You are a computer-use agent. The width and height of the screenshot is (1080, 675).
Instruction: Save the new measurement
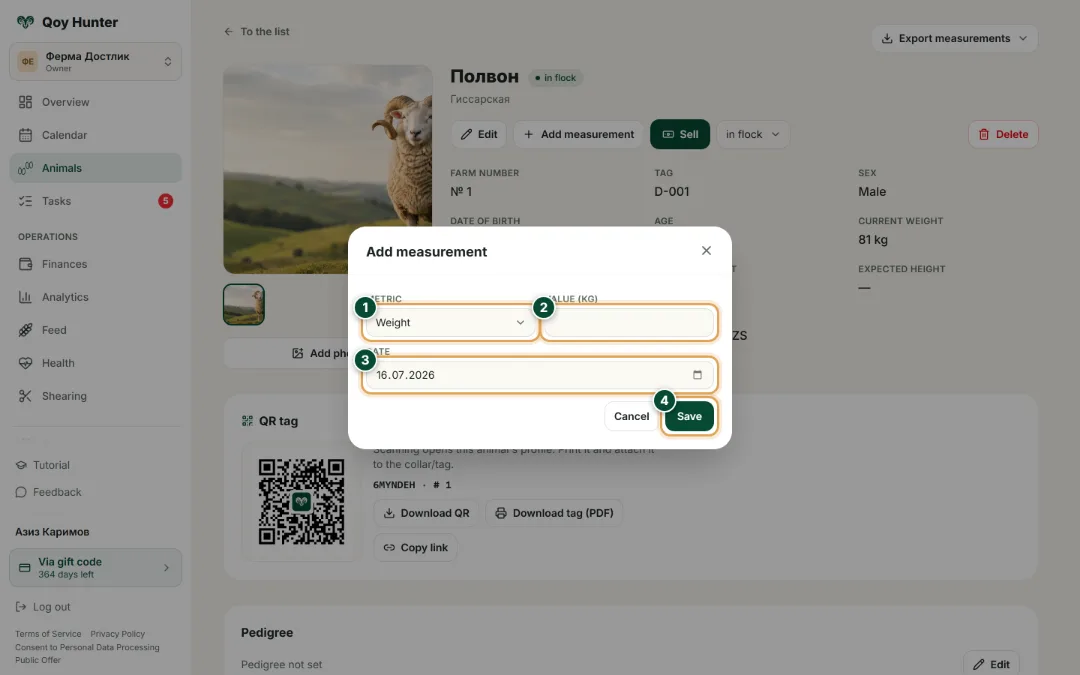[x=689, y=416]
